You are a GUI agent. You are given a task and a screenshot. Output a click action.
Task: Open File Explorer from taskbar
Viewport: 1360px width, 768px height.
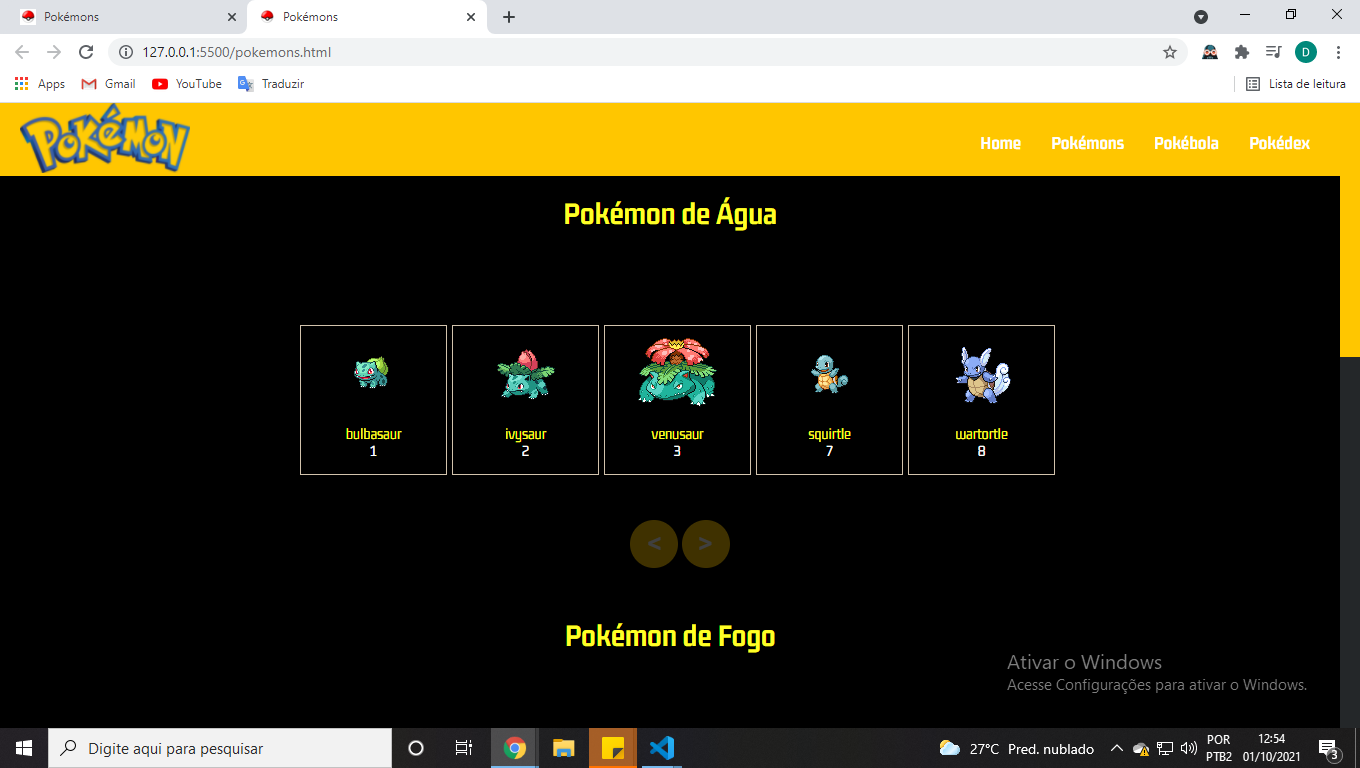[564, 748]
